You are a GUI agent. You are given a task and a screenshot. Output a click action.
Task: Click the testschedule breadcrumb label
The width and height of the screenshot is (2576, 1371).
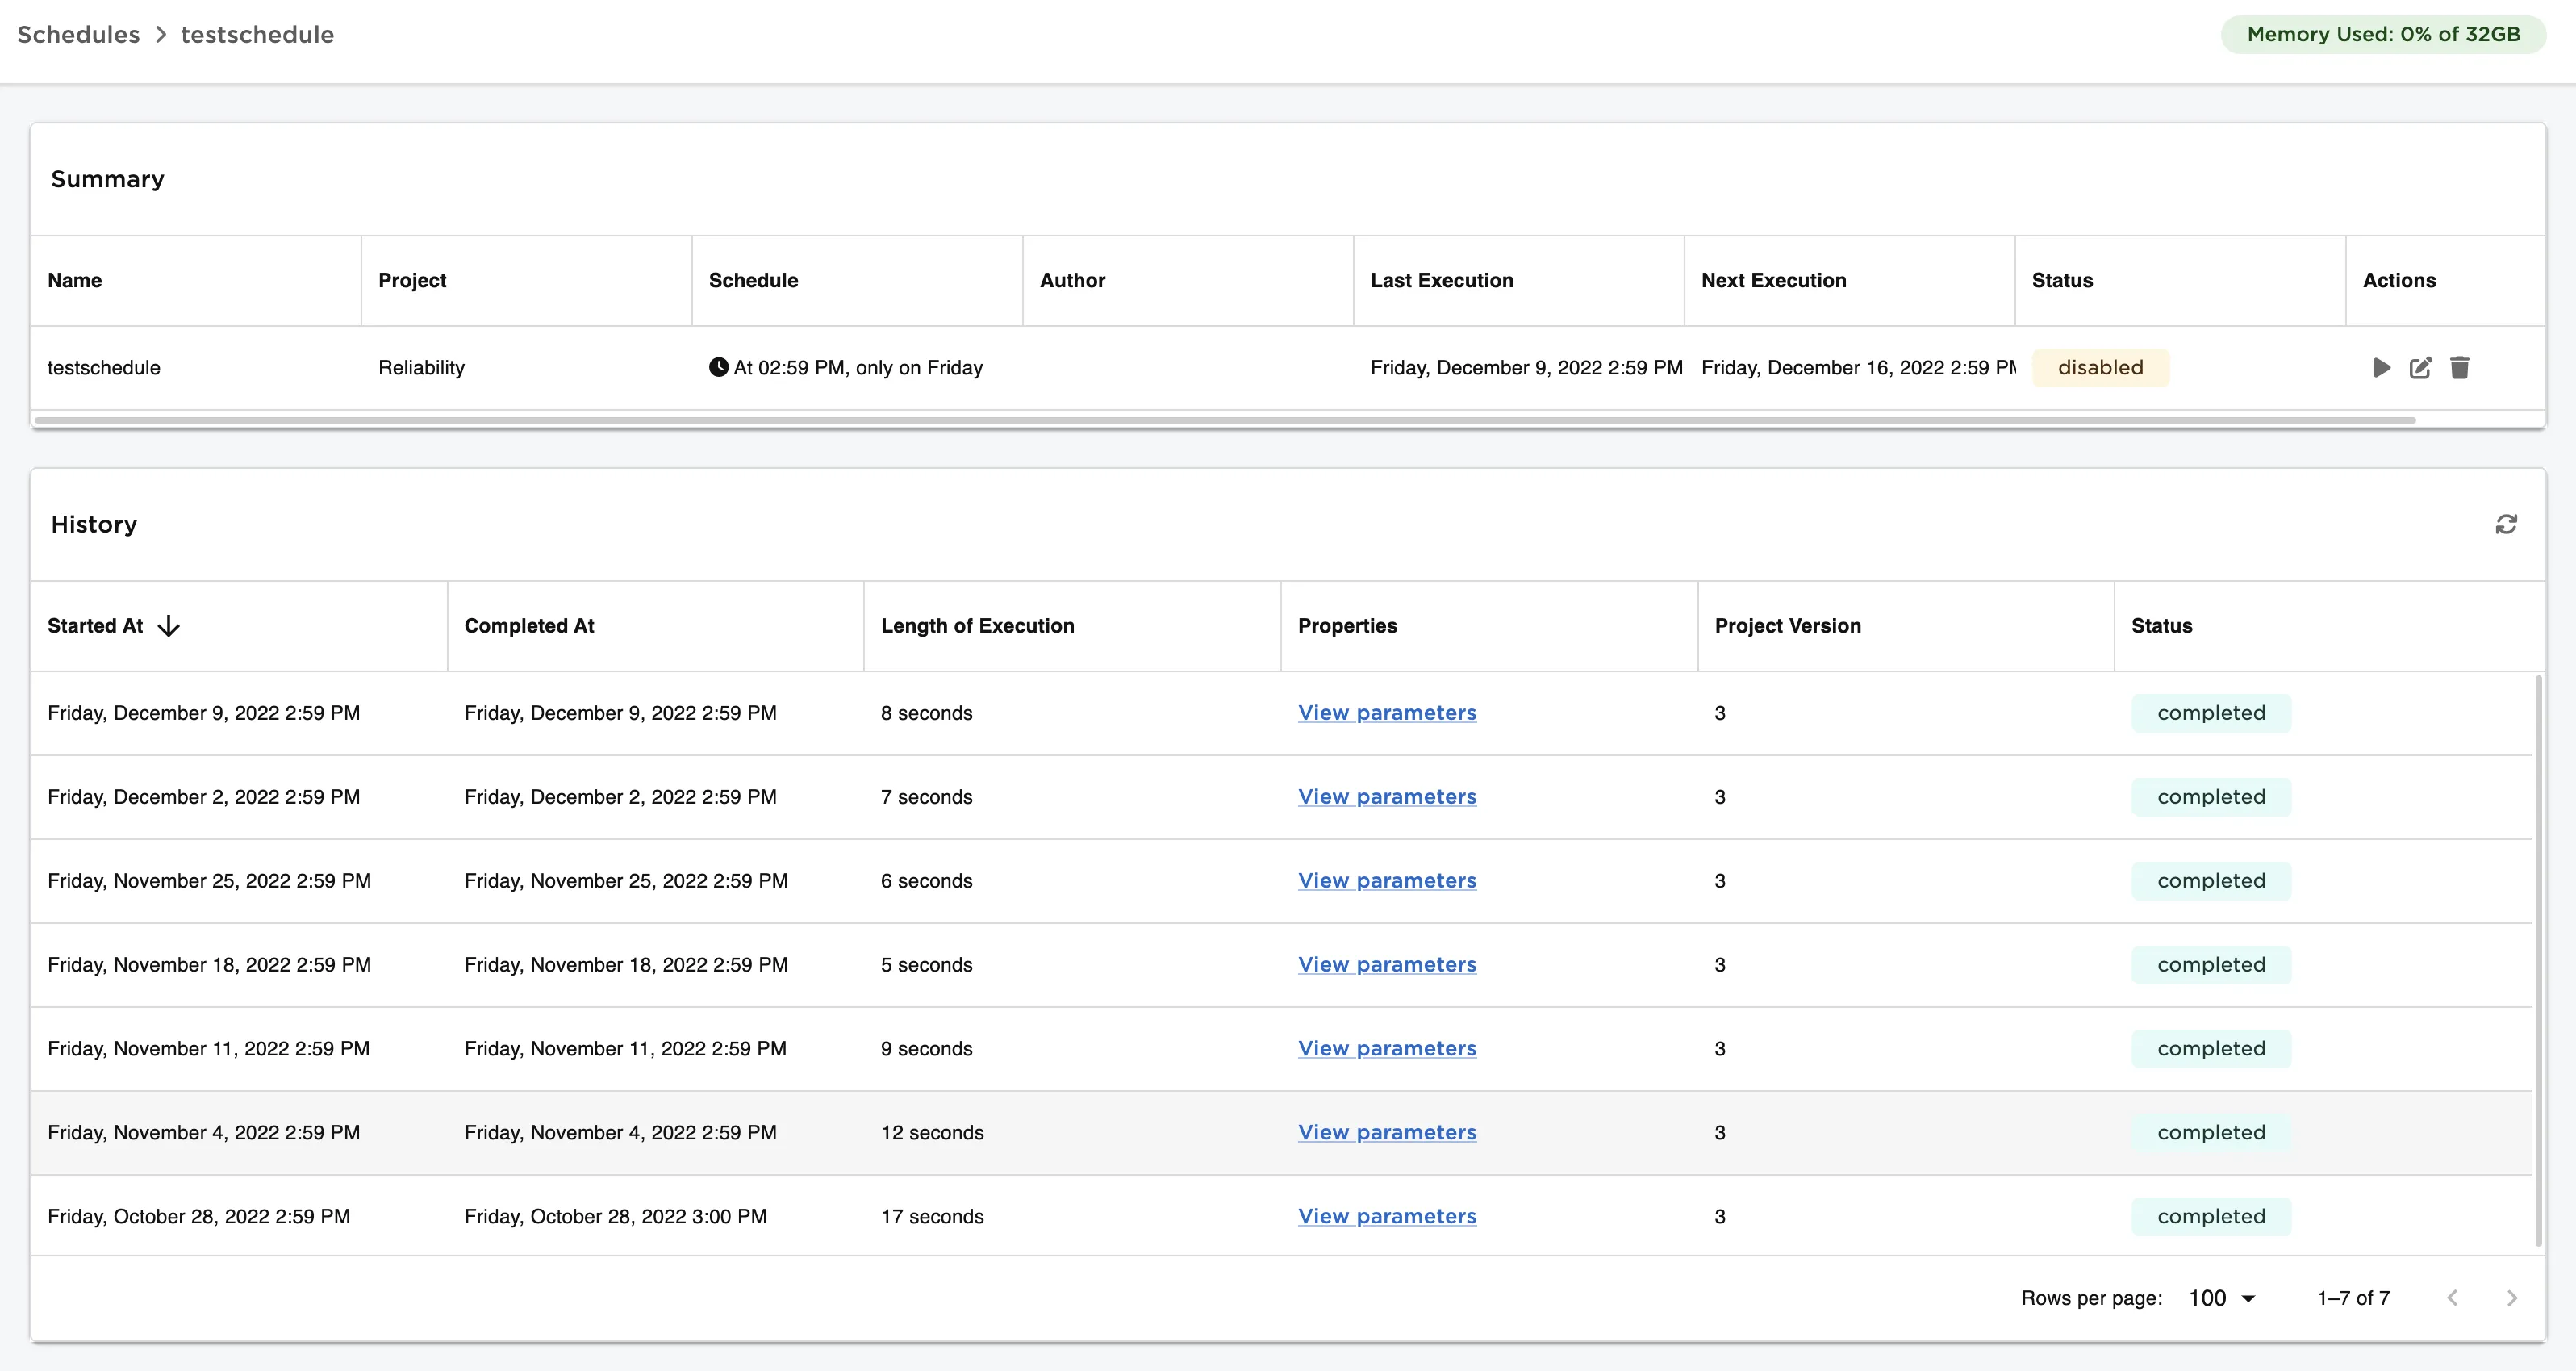[257, 34]
